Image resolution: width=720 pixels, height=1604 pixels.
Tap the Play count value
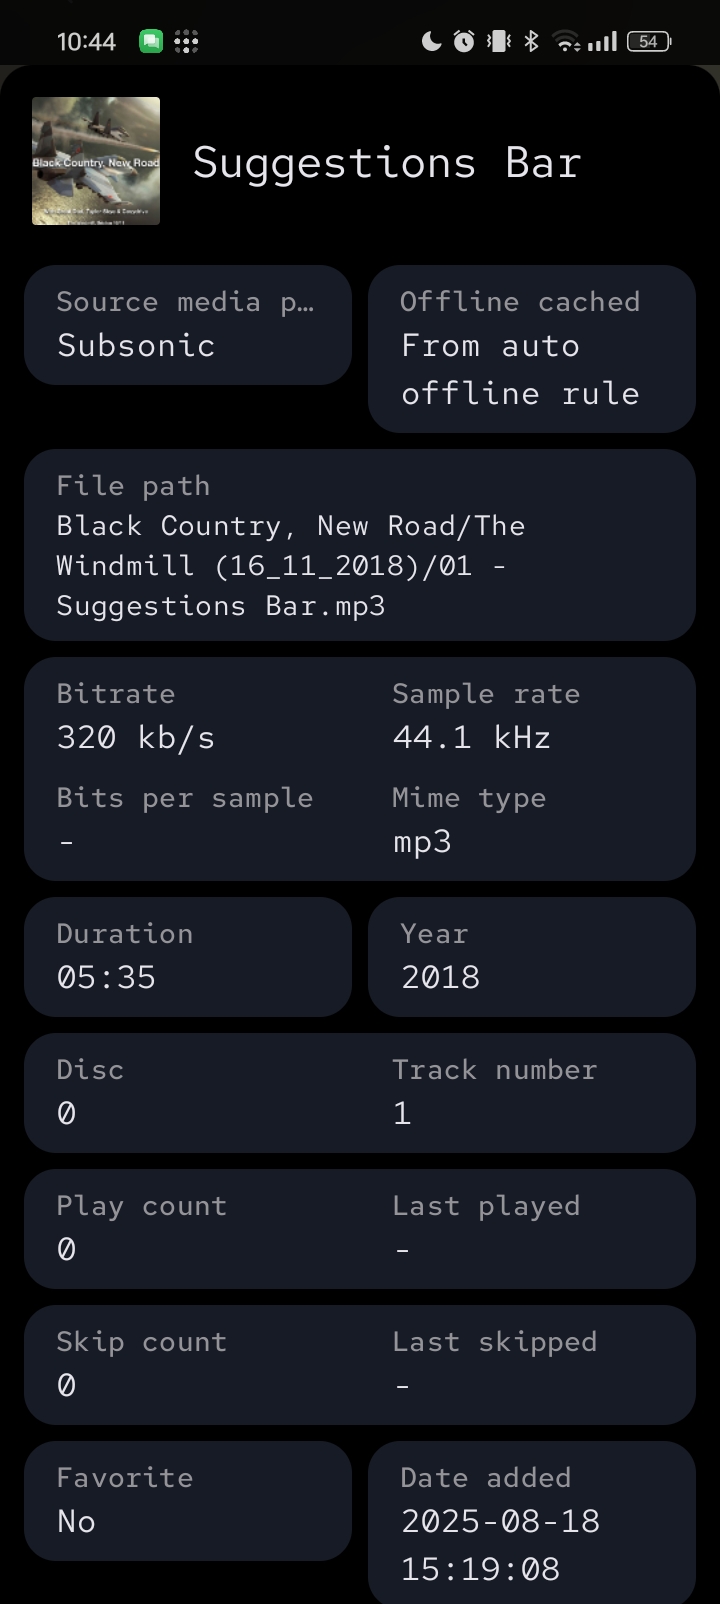[x=67, y=1249]
